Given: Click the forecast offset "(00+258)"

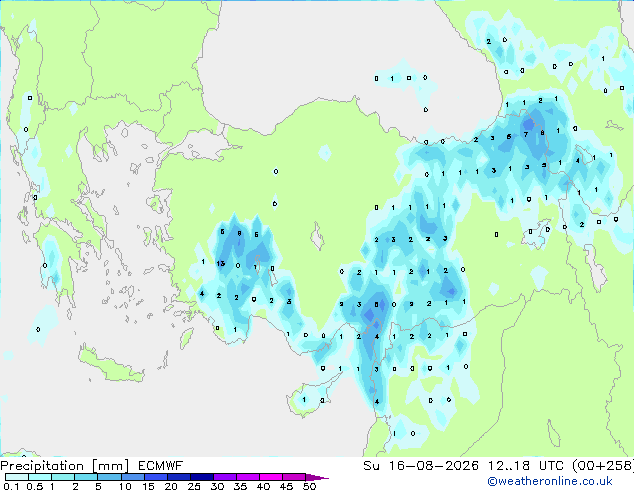Looking at the screenshot, I should pos(603,466).
